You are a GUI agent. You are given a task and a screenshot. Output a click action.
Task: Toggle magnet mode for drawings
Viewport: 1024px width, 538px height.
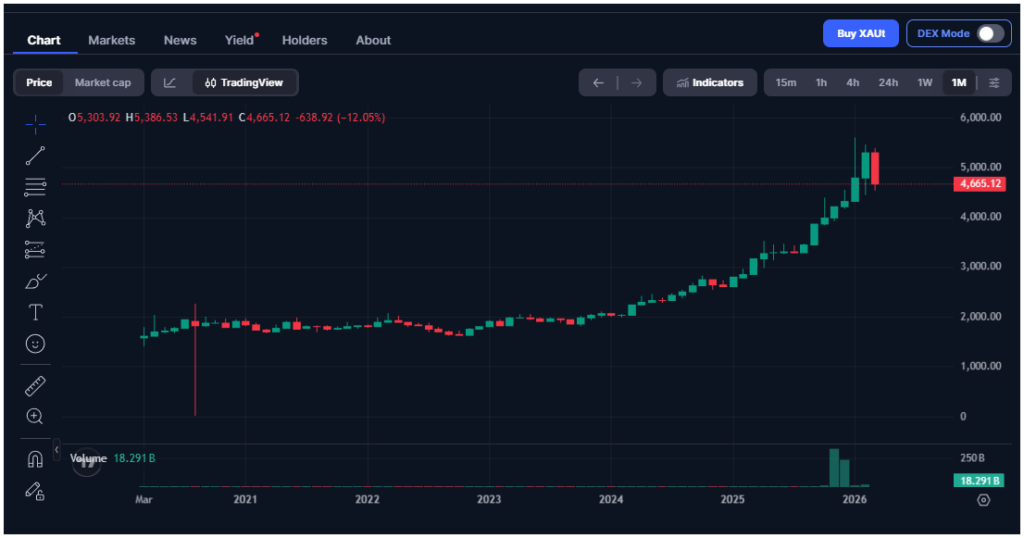pos(35,459)
